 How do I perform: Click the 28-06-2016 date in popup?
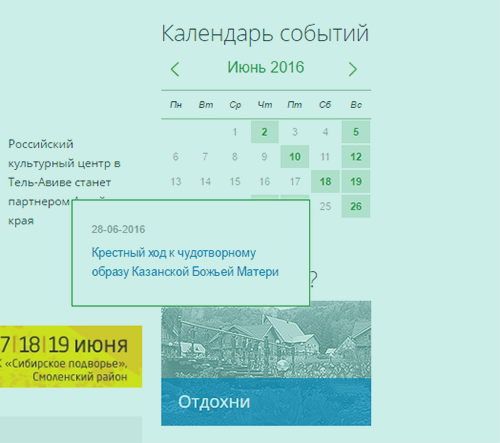(118, 229)
